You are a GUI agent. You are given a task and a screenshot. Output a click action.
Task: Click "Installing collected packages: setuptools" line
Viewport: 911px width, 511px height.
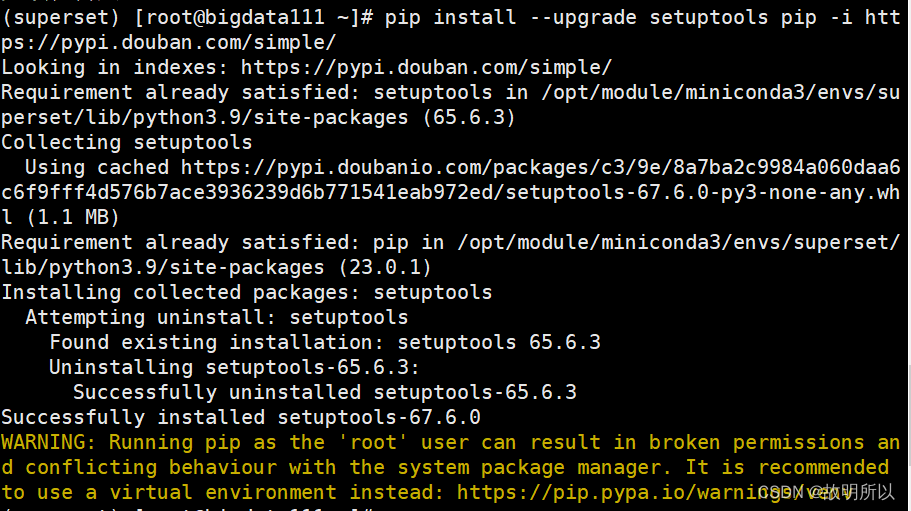[x=246, y=292]
